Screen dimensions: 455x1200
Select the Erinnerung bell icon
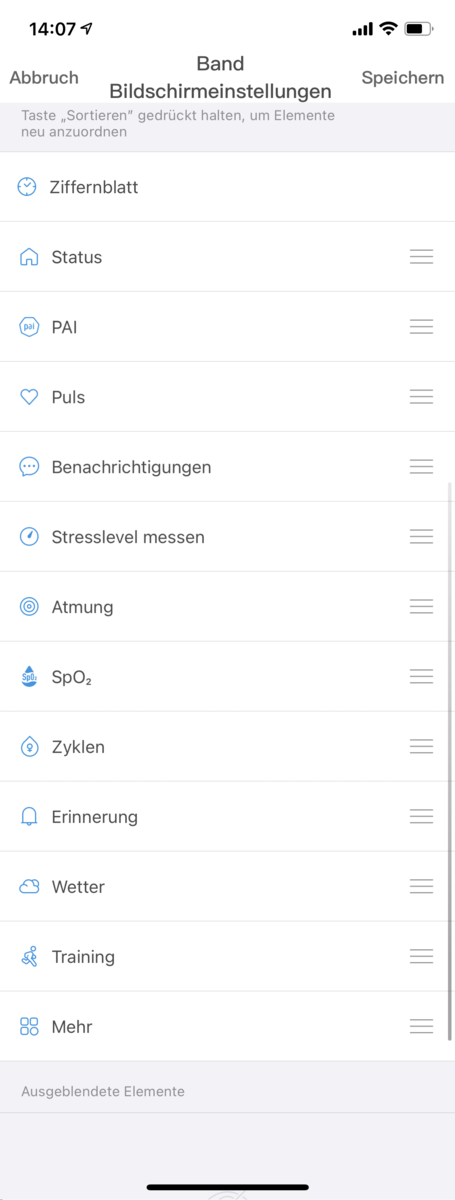(30, 817)
